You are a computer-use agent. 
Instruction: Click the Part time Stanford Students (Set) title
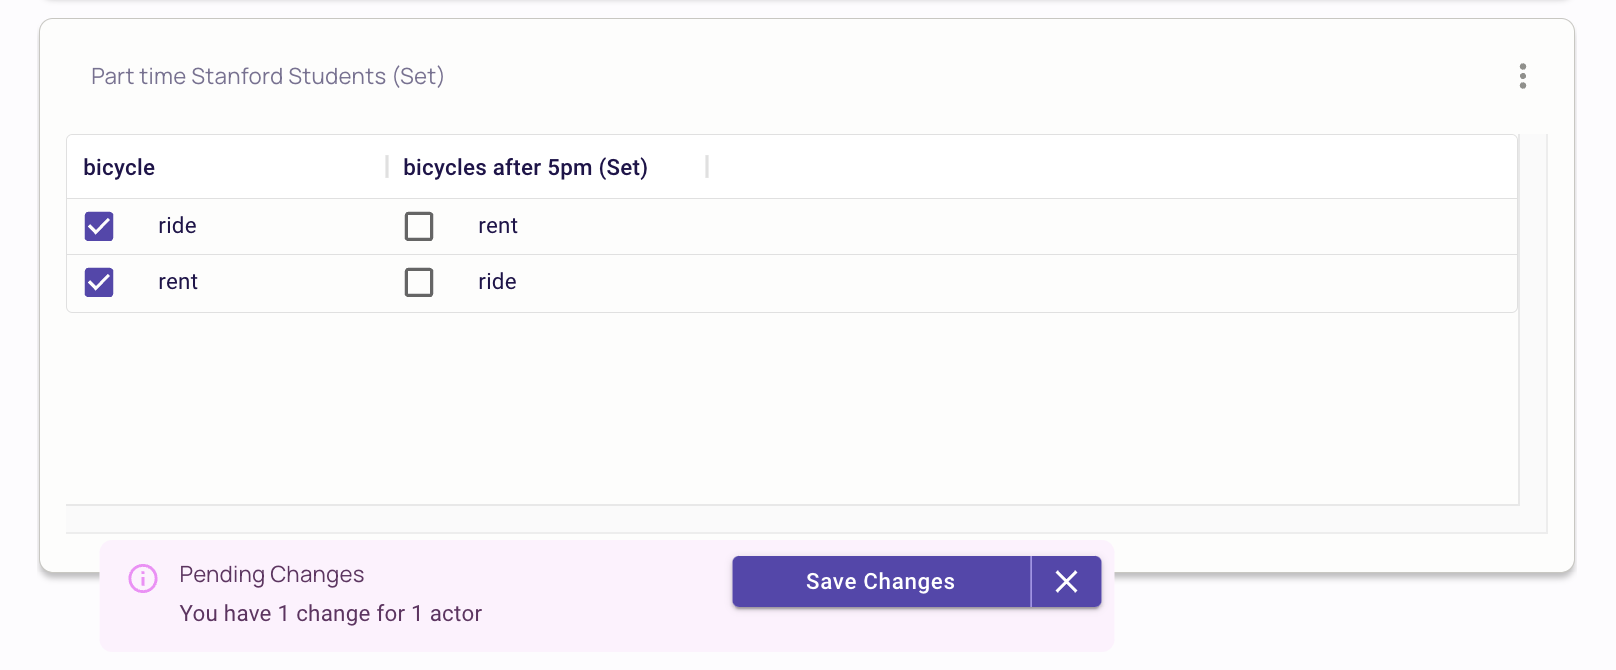pyautogui.click(x=267, y=76)
